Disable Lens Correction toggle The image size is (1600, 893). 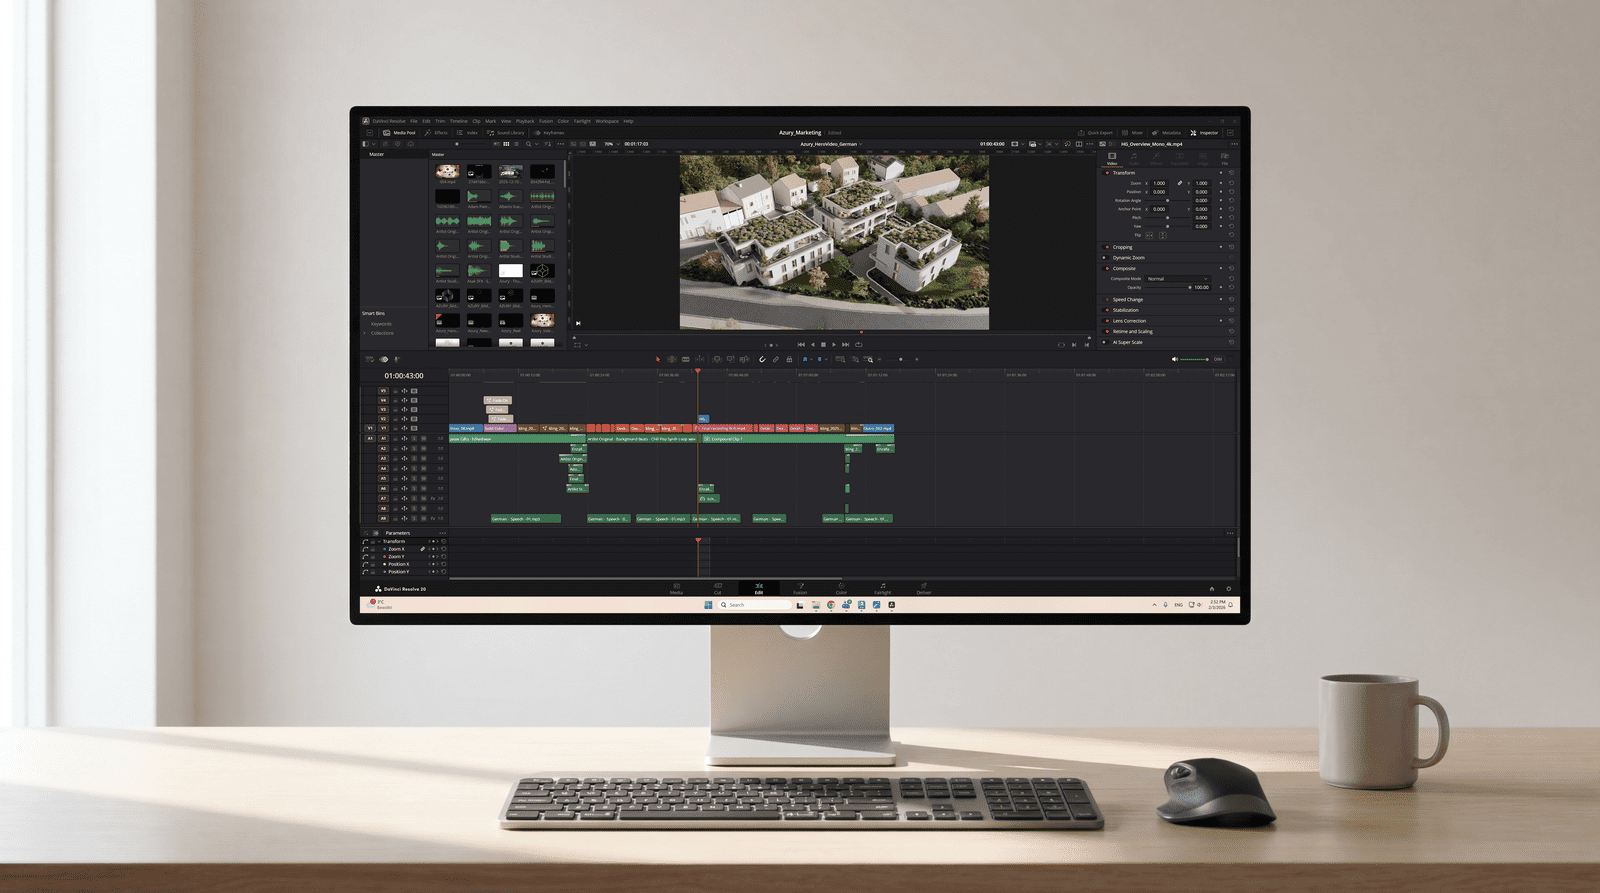click(x=1106, y=321)
